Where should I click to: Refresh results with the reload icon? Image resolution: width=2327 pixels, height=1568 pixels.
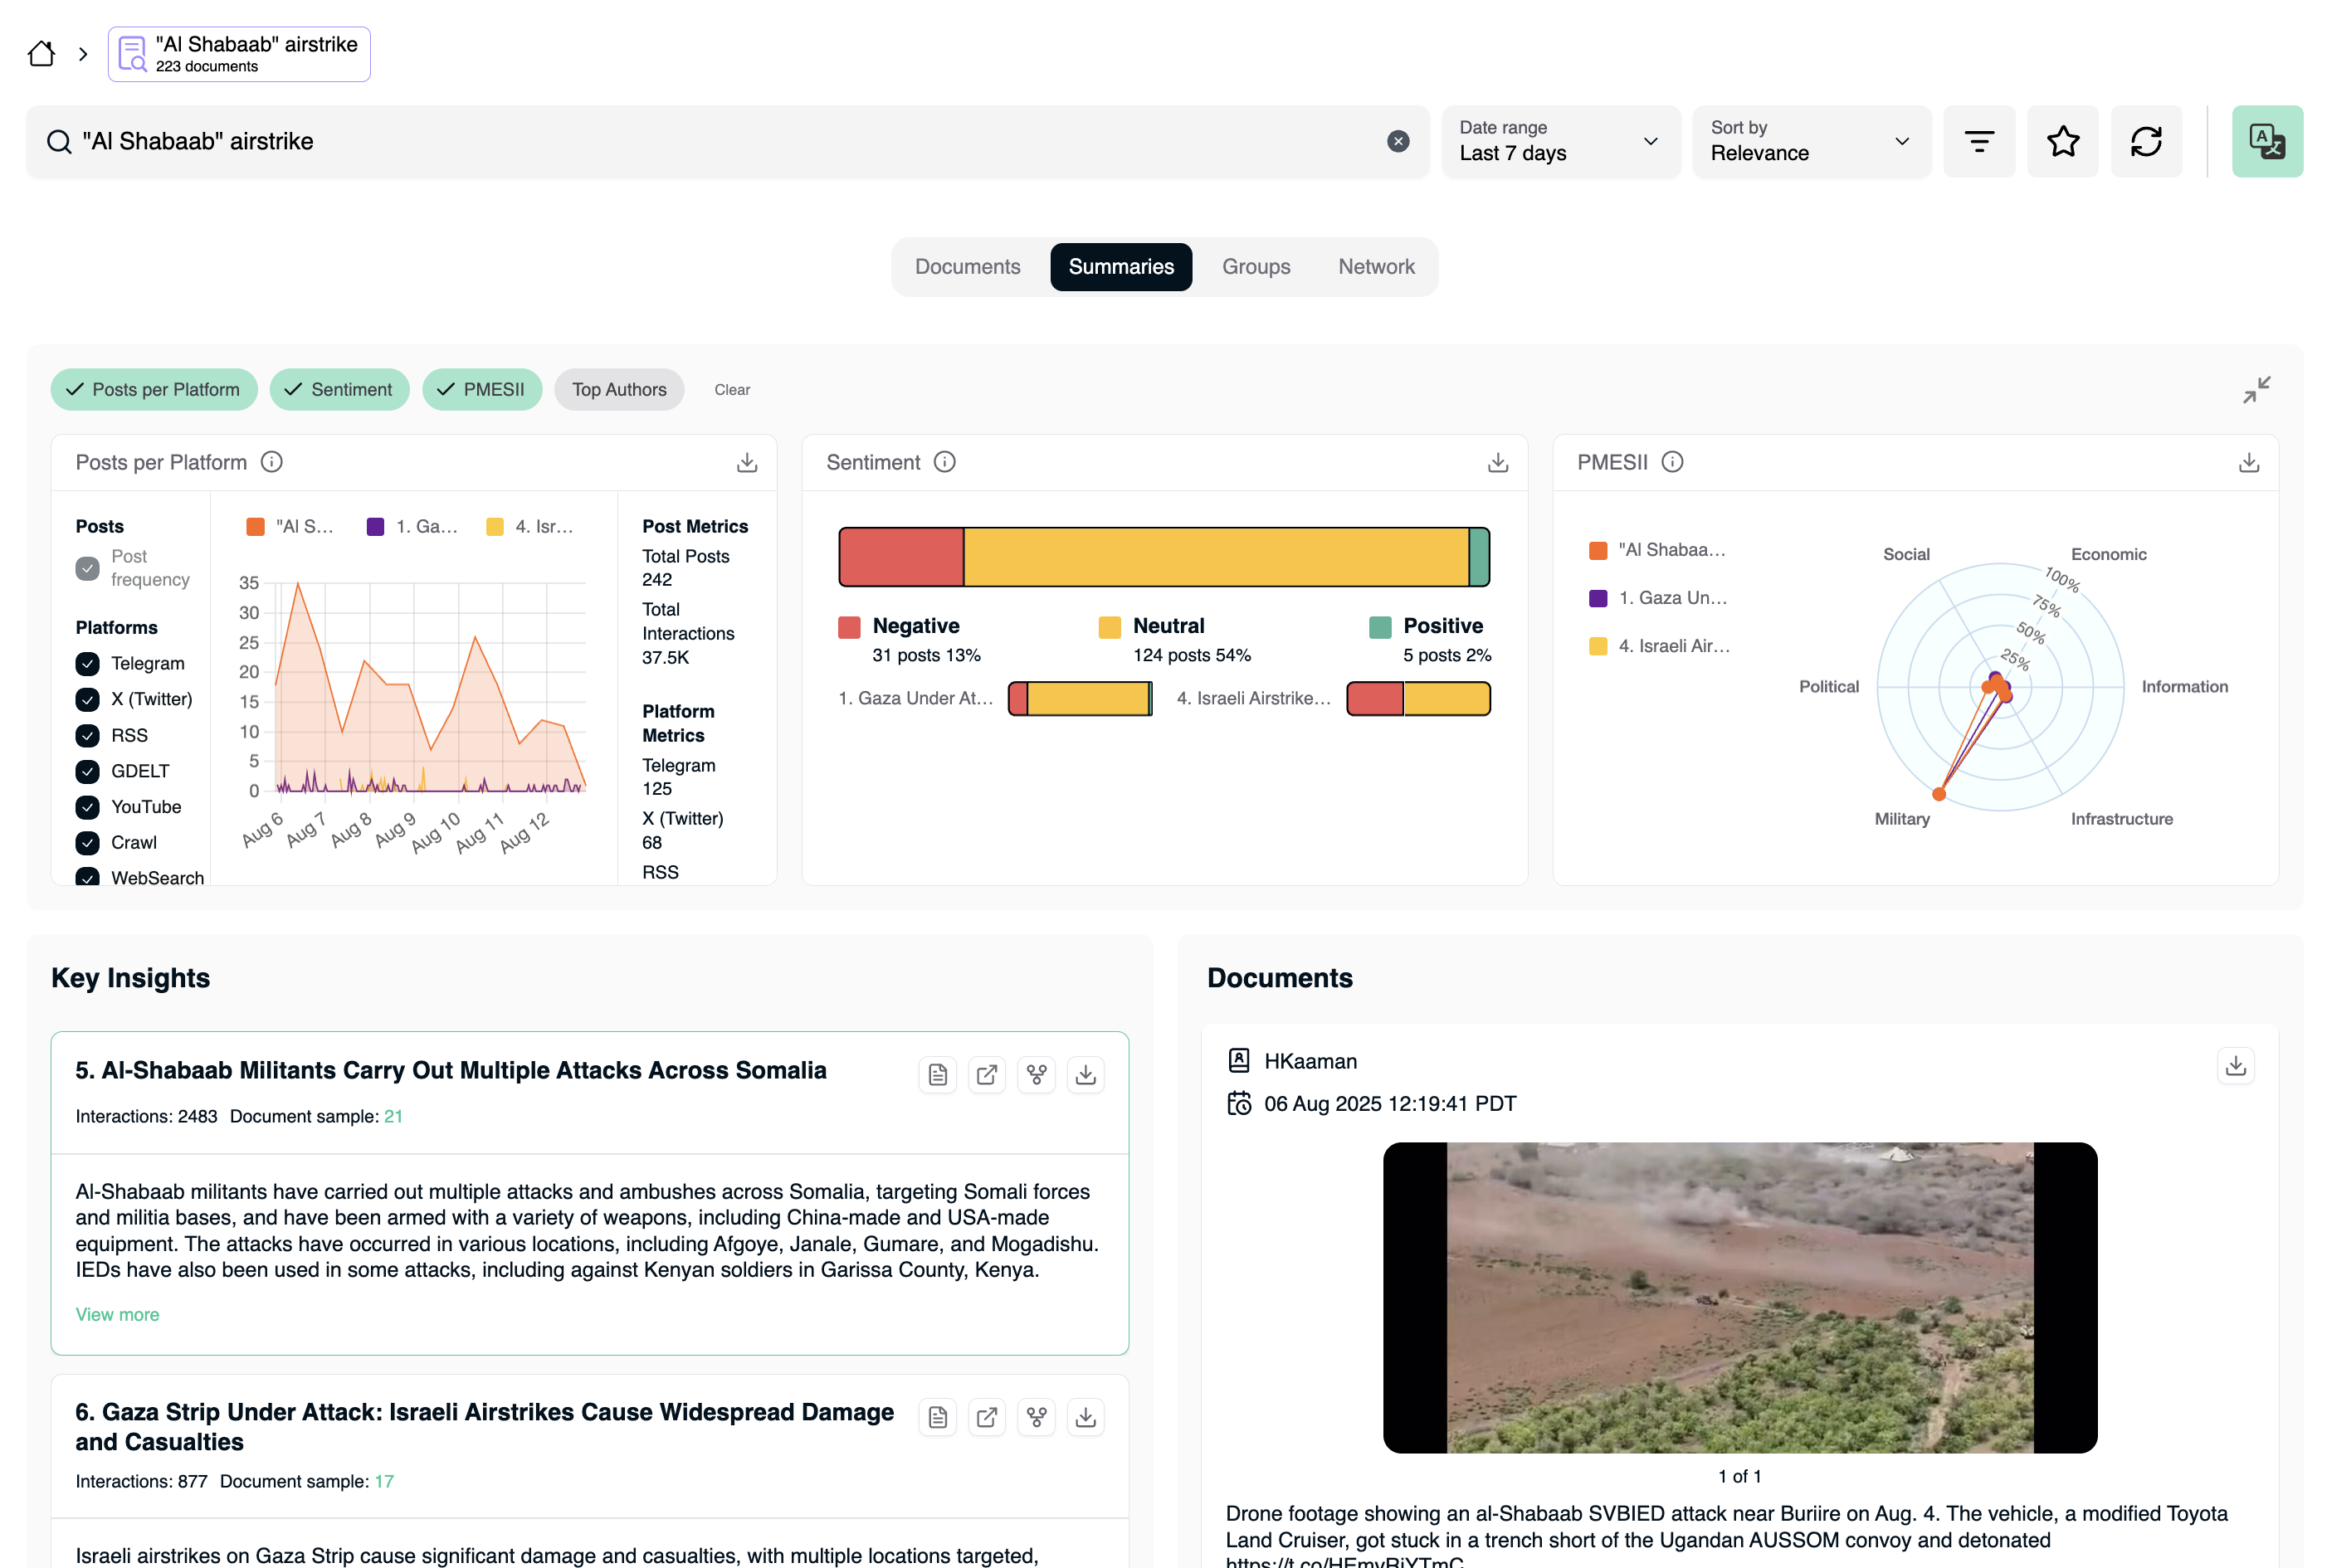click(2145, 141)
